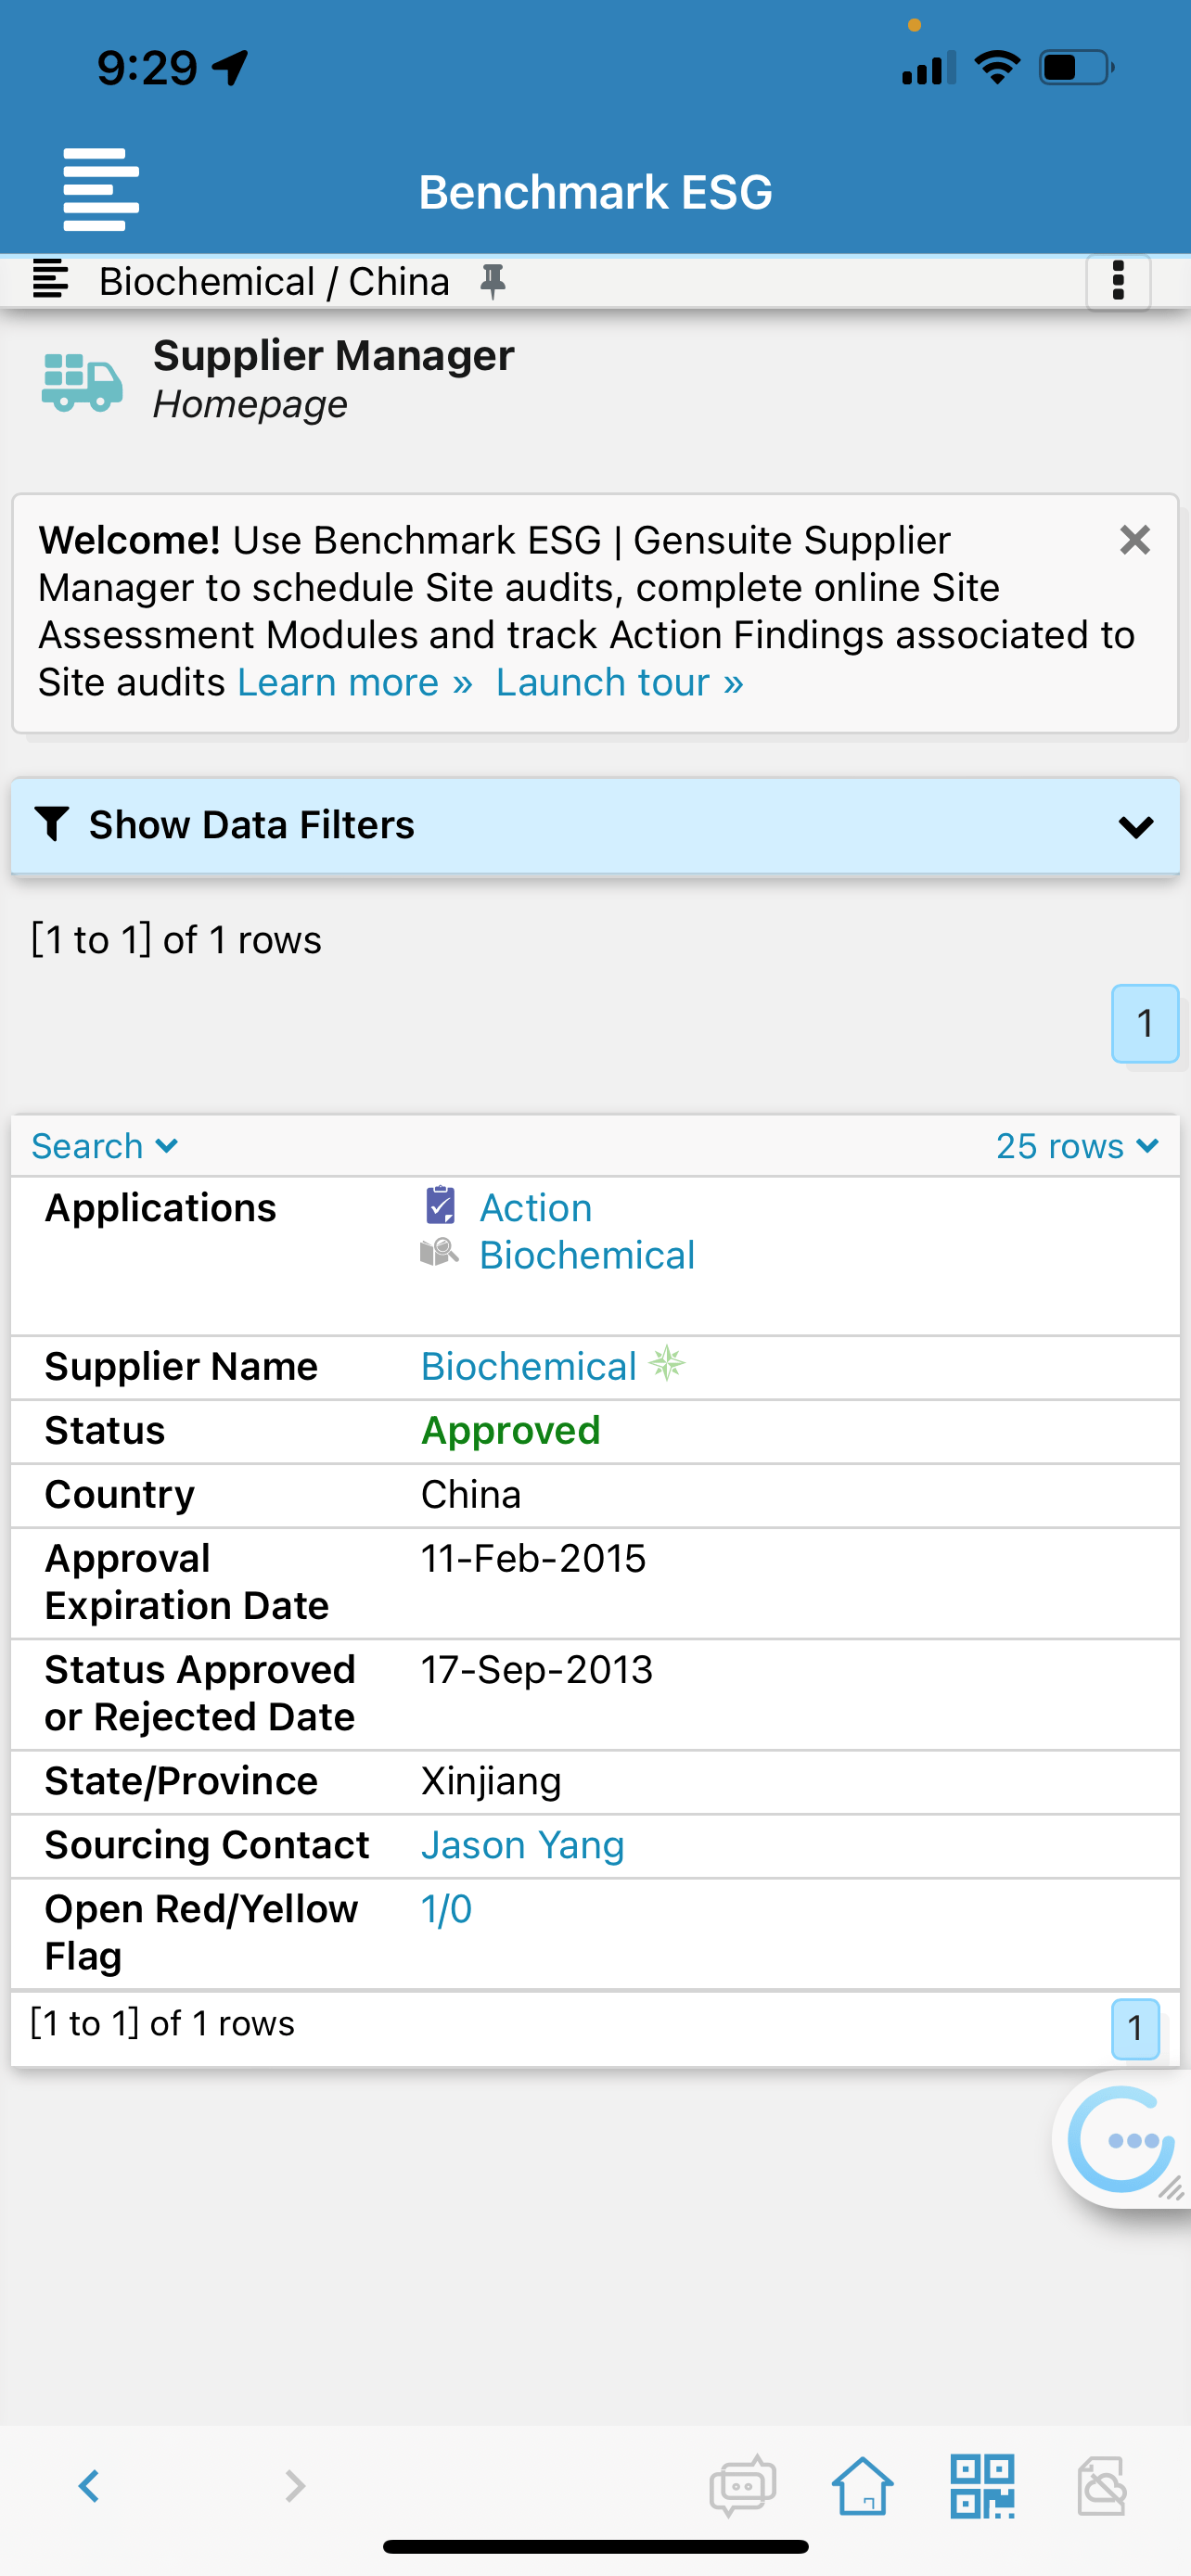
Task: Dismiss the Welcome message box
Action: (1134, 540)
